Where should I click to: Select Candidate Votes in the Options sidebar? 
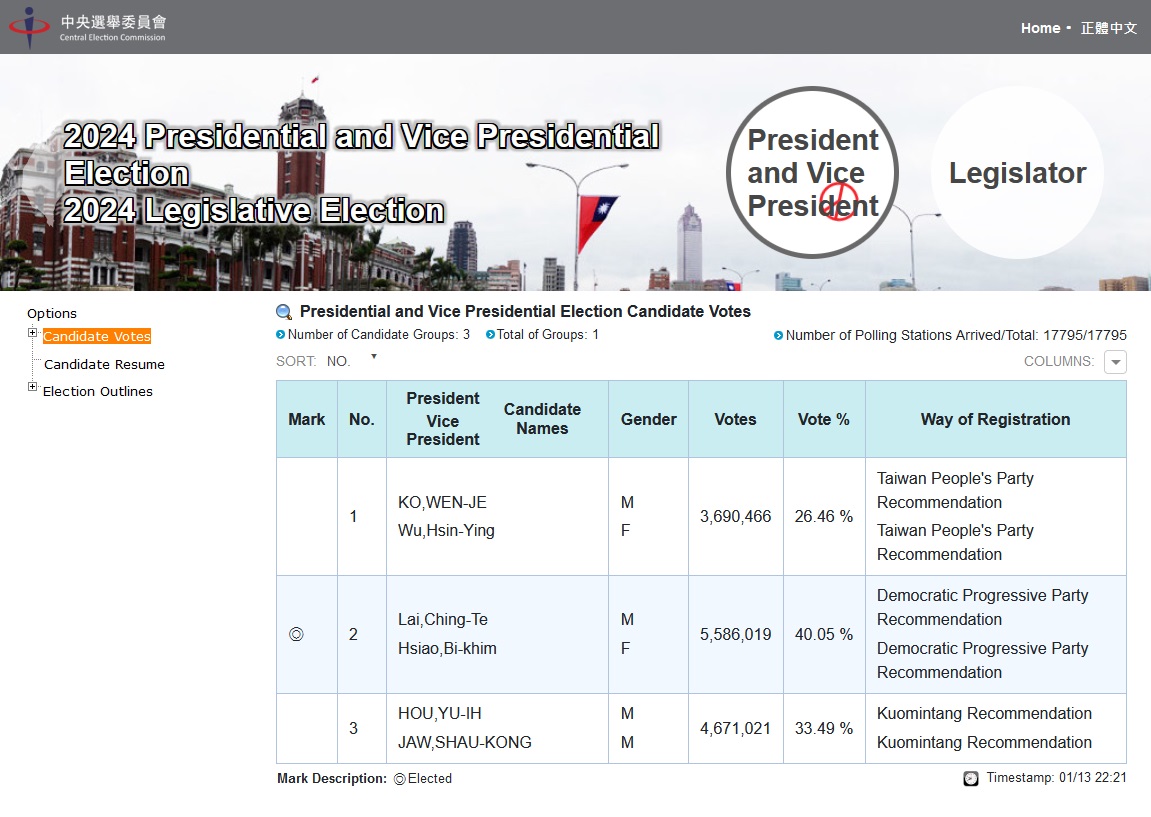pyautogui.click(x=97, y=337)
